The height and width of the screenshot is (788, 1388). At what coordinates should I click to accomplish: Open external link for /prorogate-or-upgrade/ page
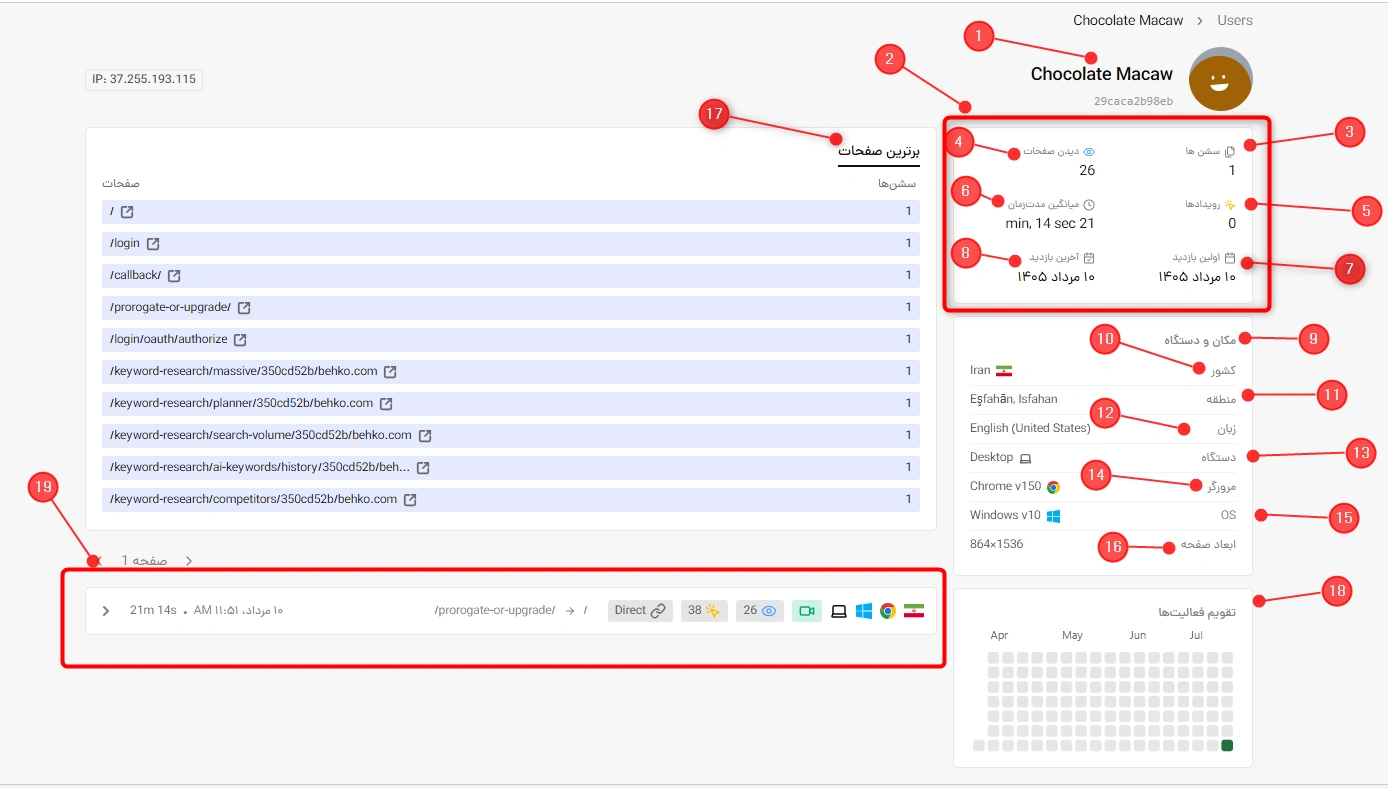(244, 308)
